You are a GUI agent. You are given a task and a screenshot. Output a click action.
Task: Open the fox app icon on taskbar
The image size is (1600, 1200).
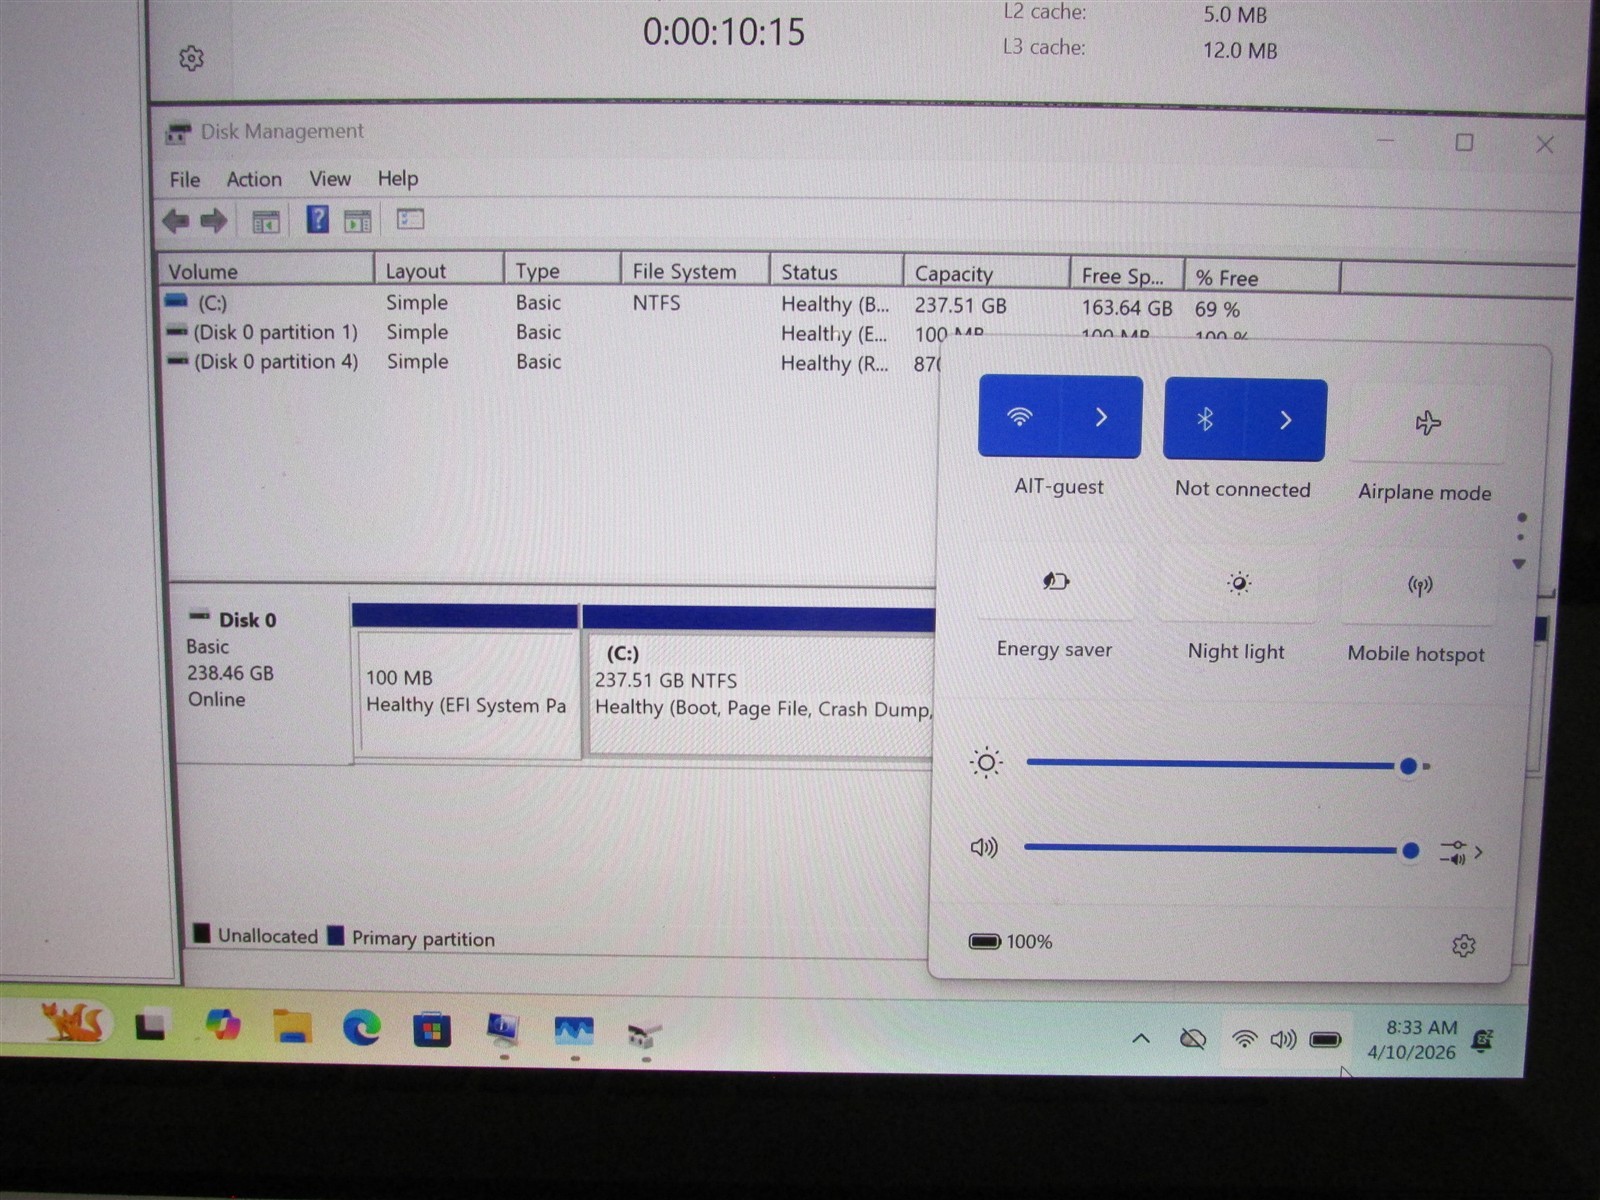coord(72,1023)
